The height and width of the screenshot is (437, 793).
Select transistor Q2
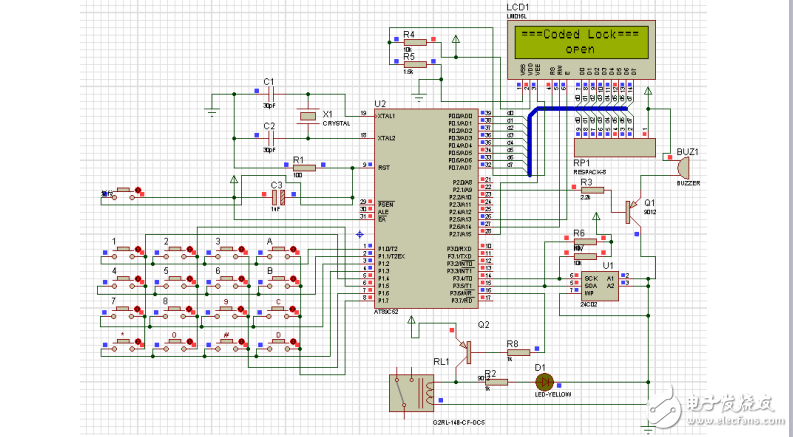click(x=465, y=349)
